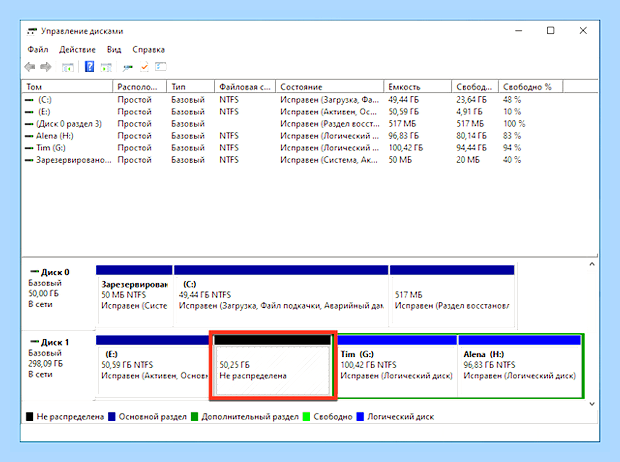Screen dimensions: 620x462
Task: Select the Tim (G:) 100,42 ГБ partition block
Action: 397,365
